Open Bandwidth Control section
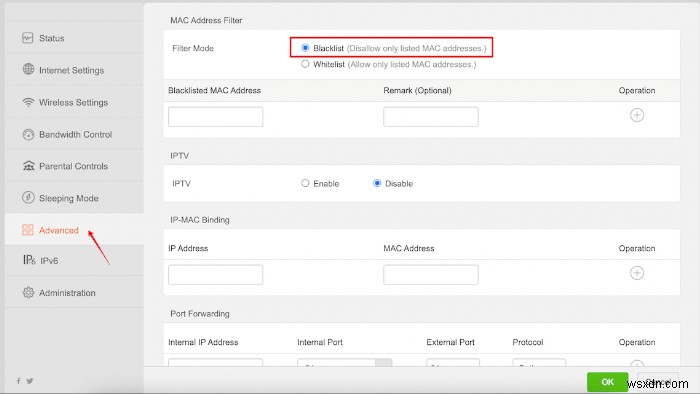700x394 pixels. pos(75,134)
